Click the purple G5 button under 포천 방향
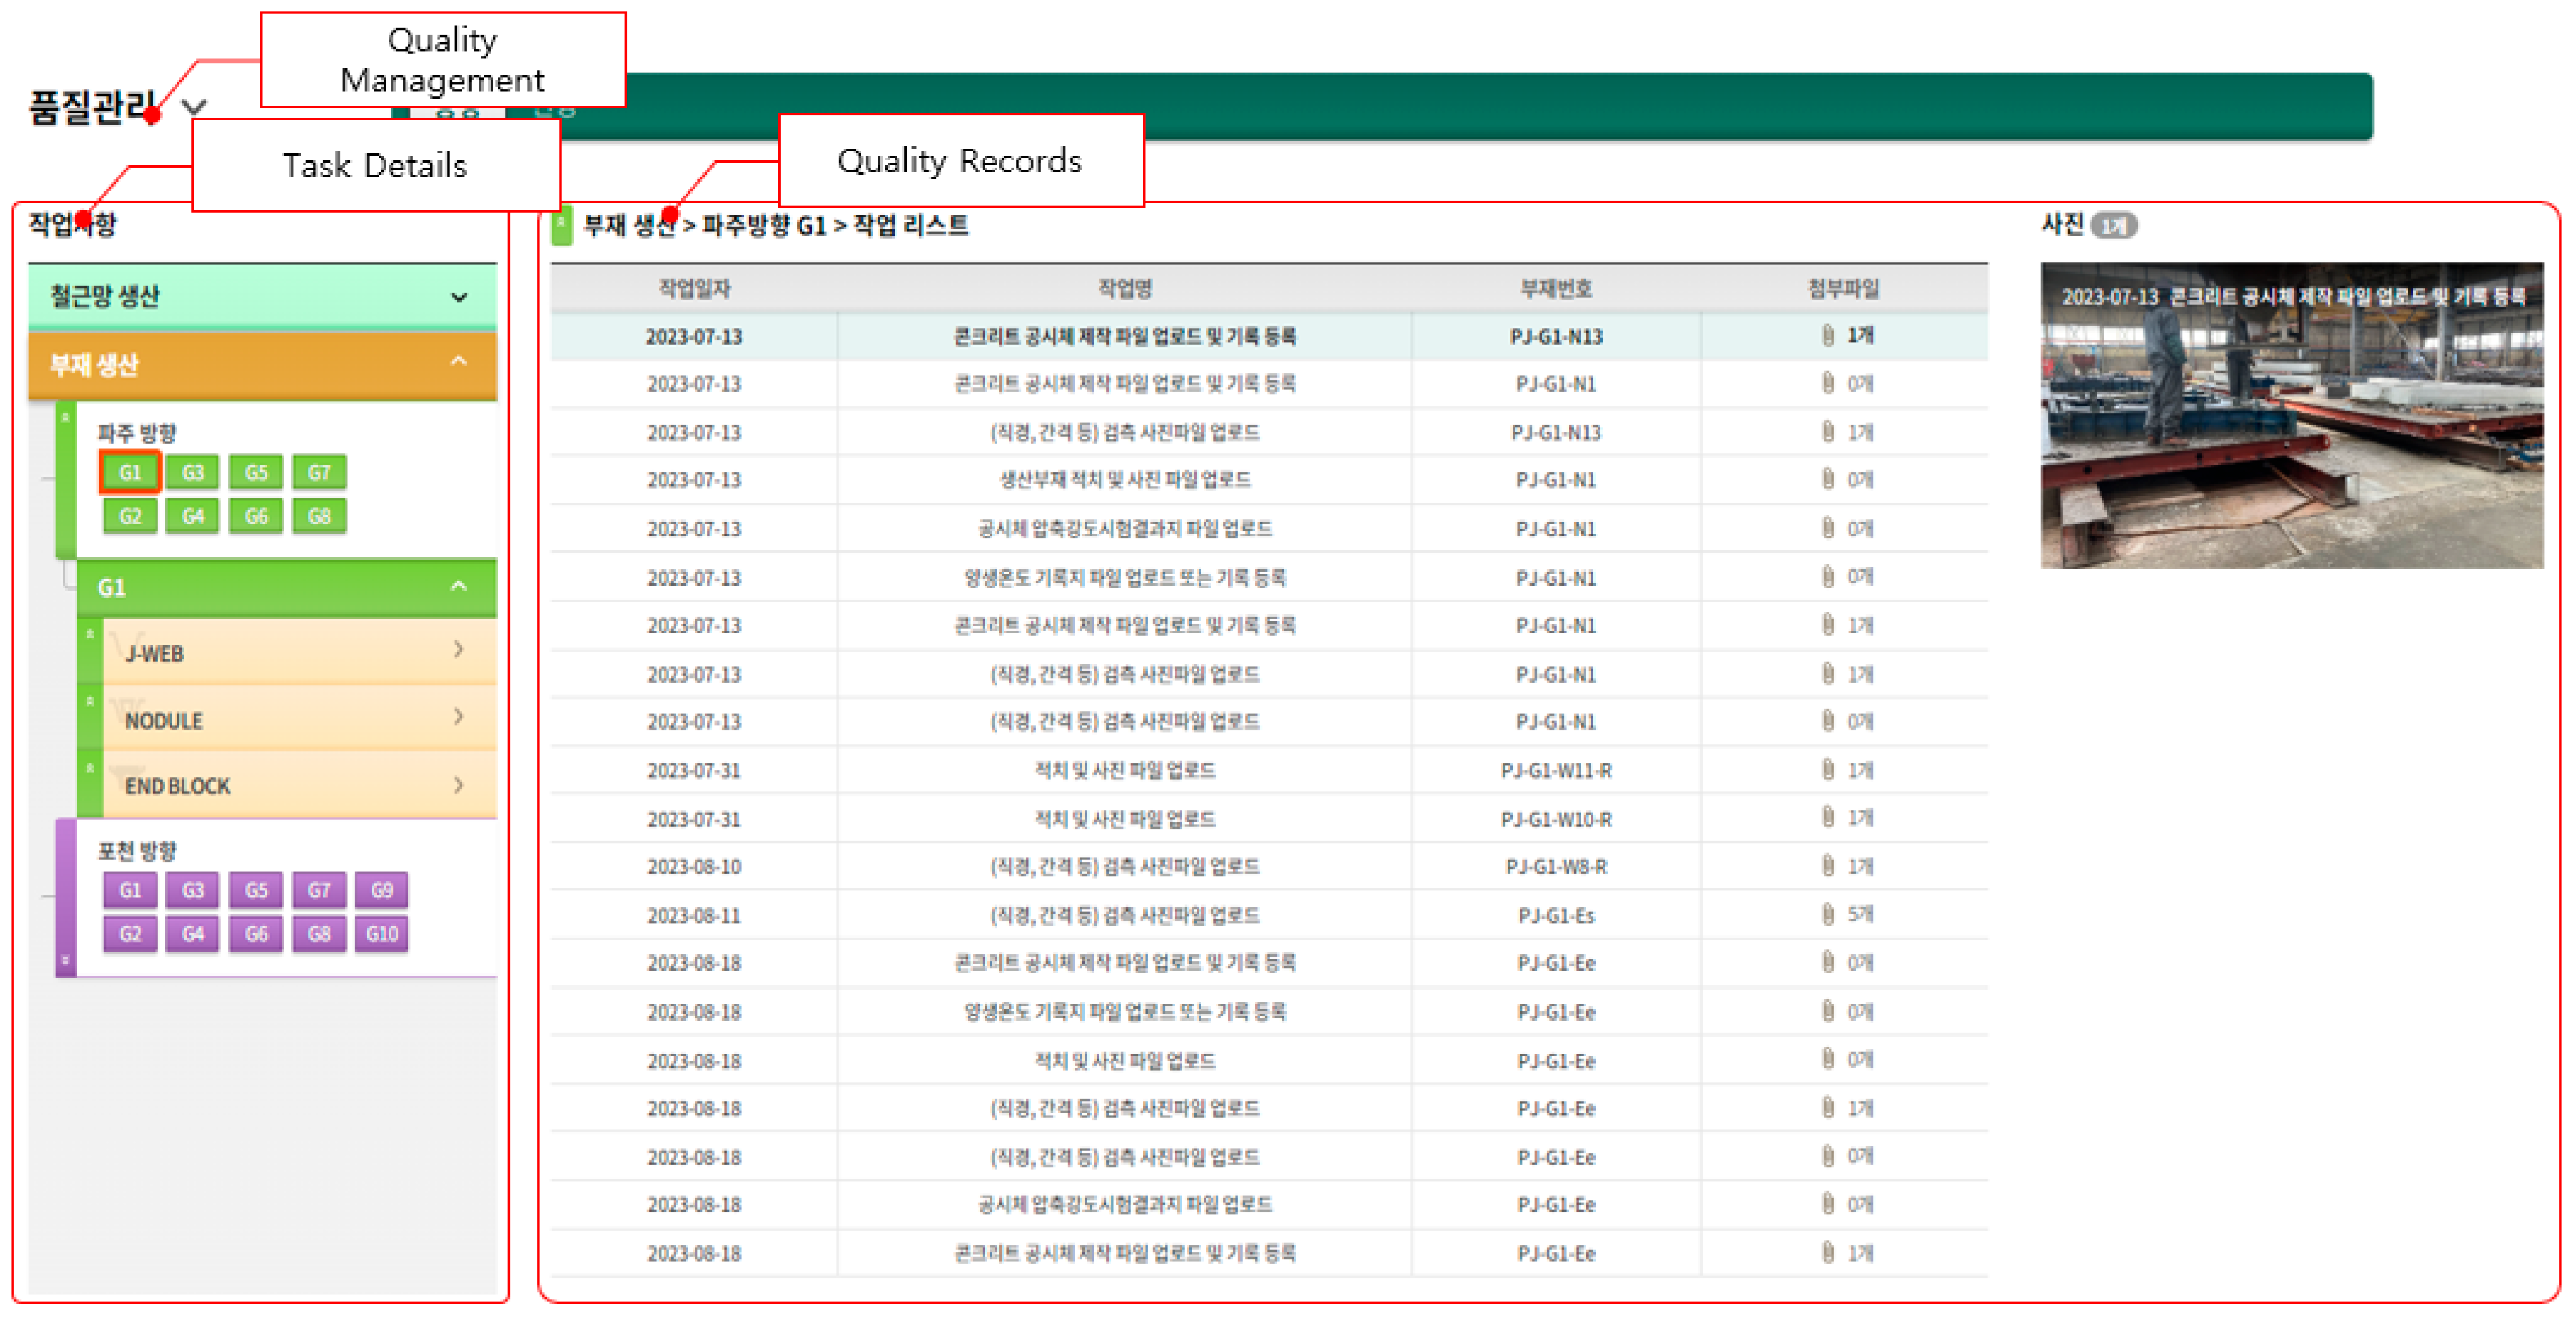The image size is (2576, 1319). [256, 890]
